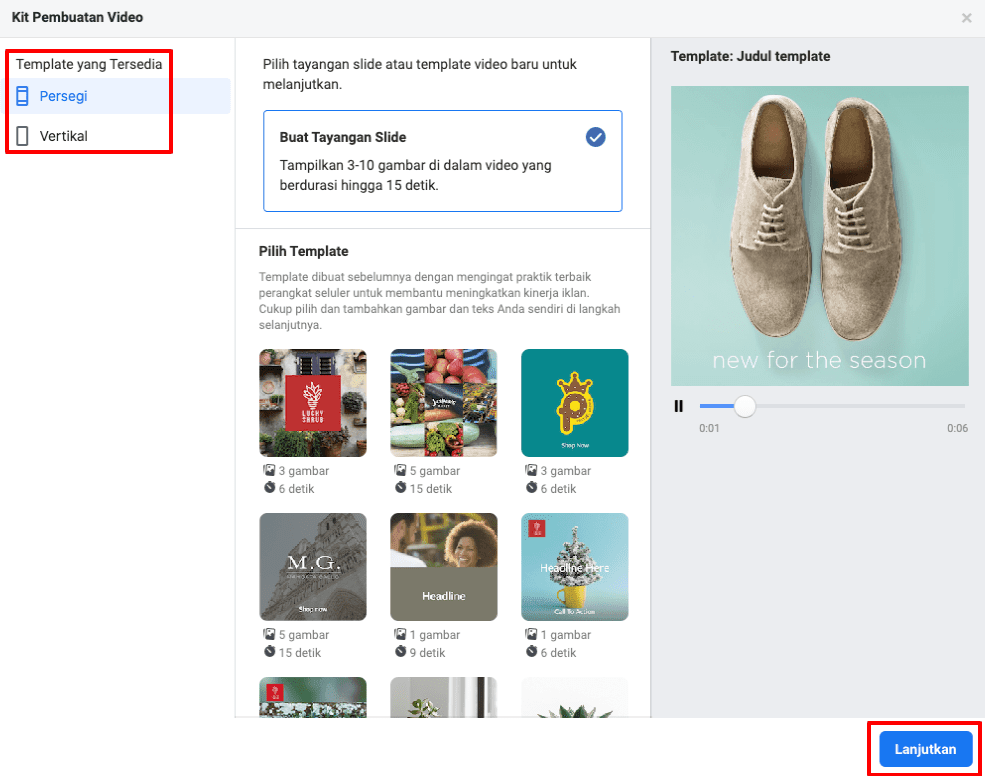
Task: Choose the teal crown P template
Action: (x=574, y=403)
